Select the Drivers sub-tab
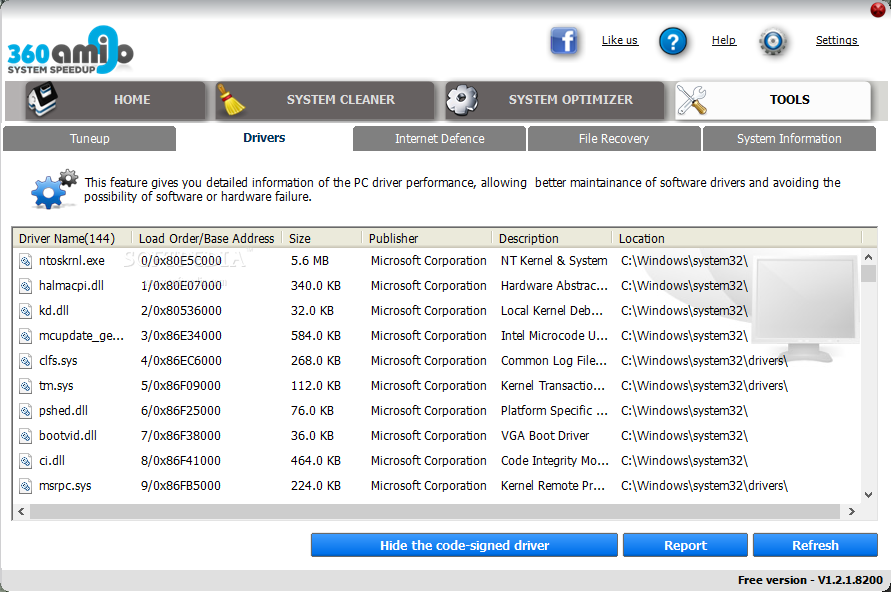This screenshot has width=891, height=592. coord(264,138)
